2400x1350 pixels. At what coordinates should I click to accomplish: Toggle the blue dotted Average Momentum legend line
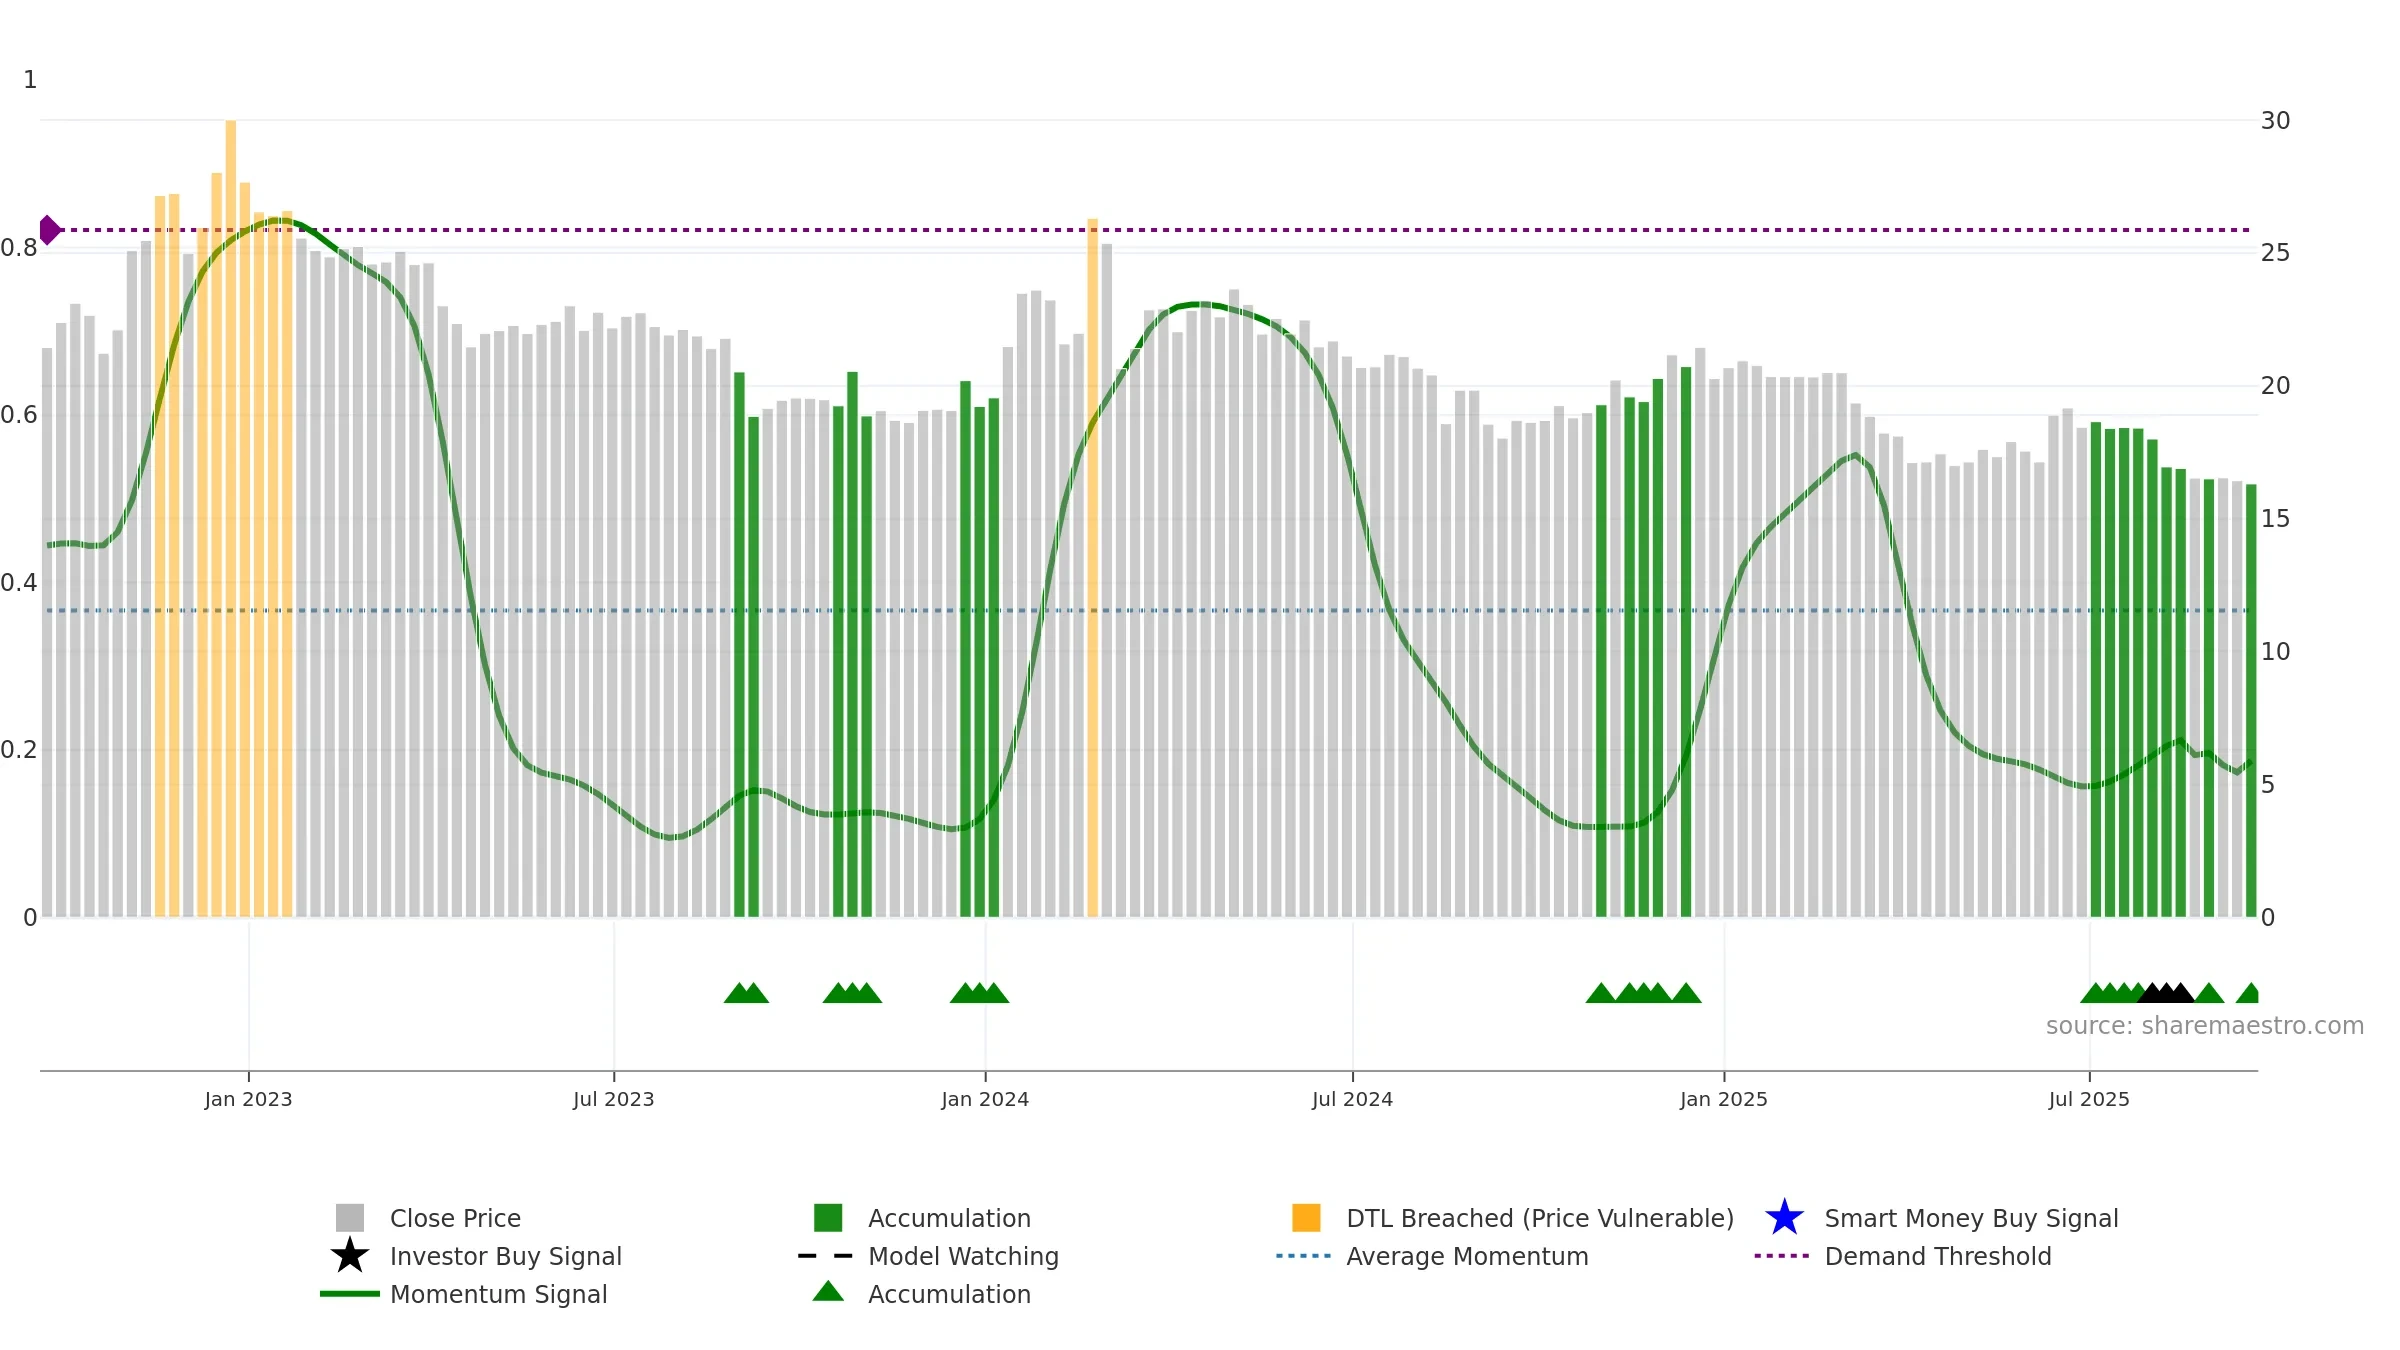pyautogui.click(x=1304, y=1256)
